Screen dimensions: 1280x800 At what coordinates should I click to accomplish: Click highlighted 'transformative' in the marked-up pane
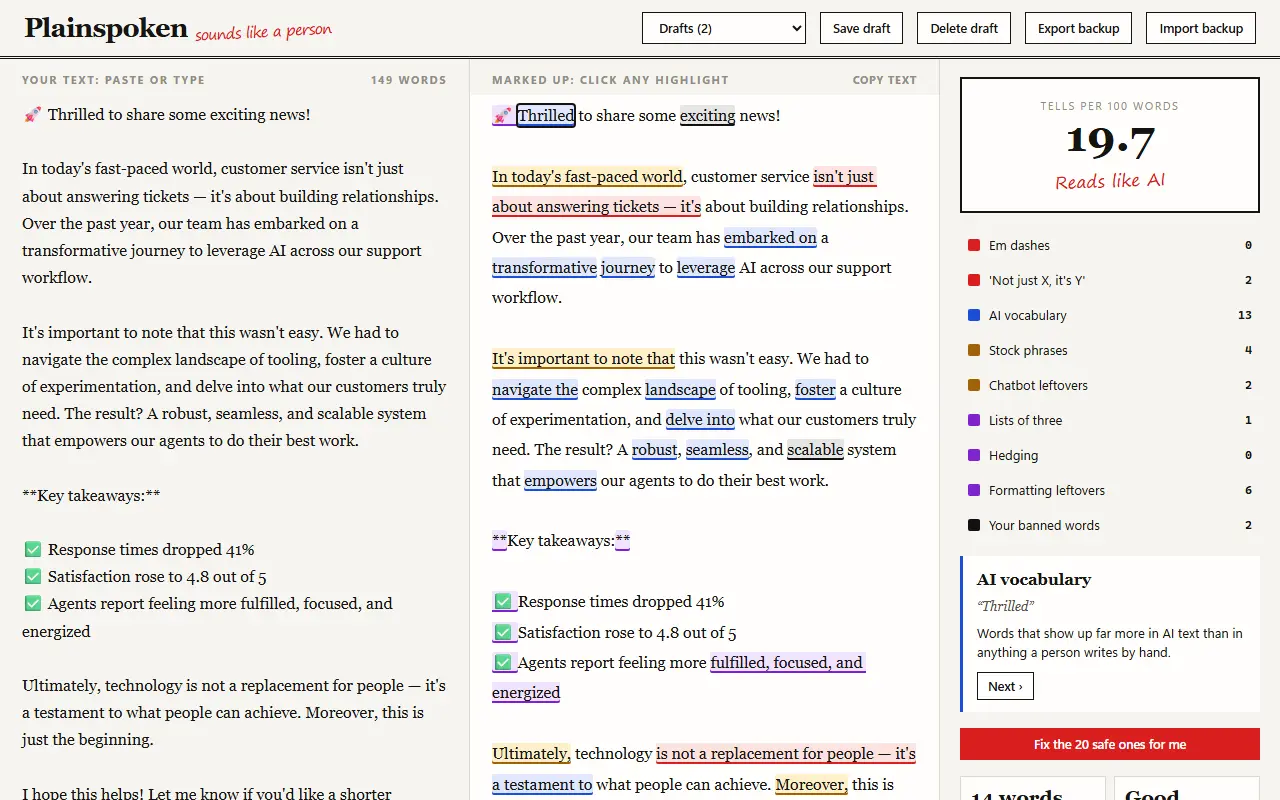544,268
